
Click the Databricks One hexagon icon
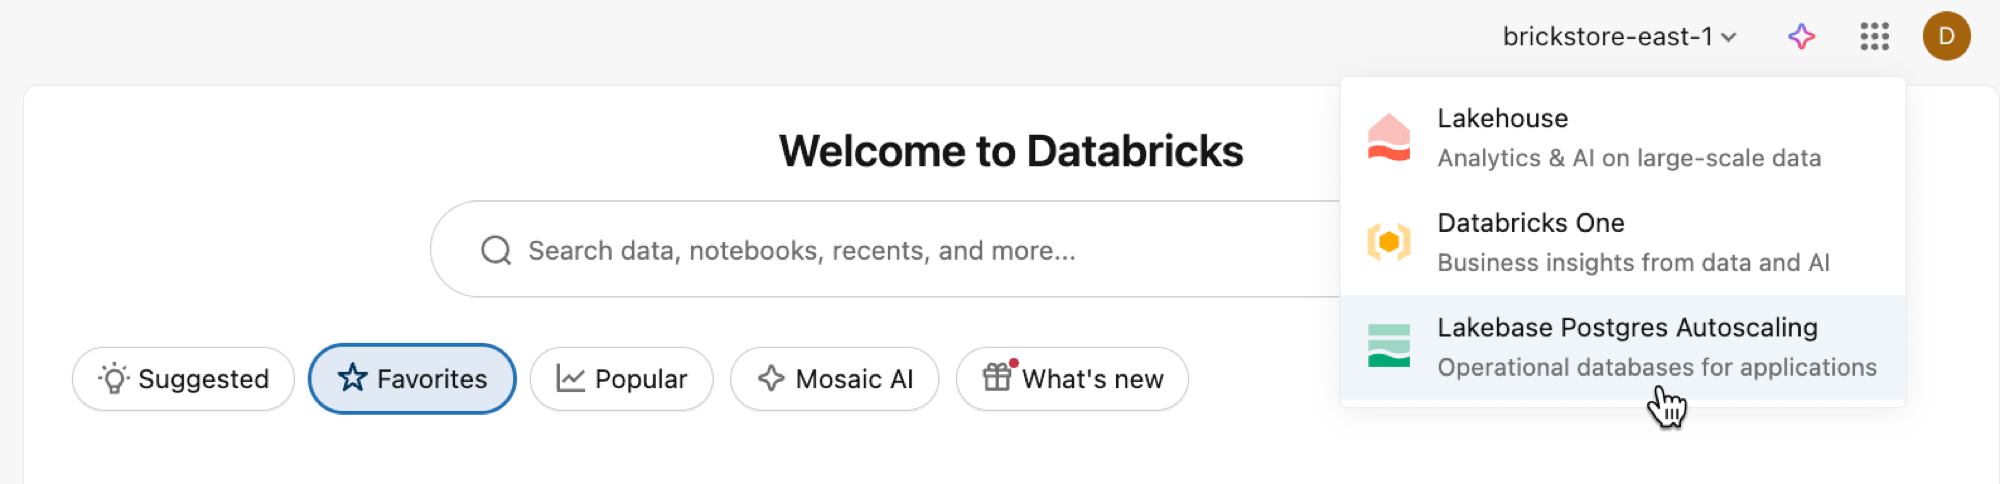click(1389, 242)
